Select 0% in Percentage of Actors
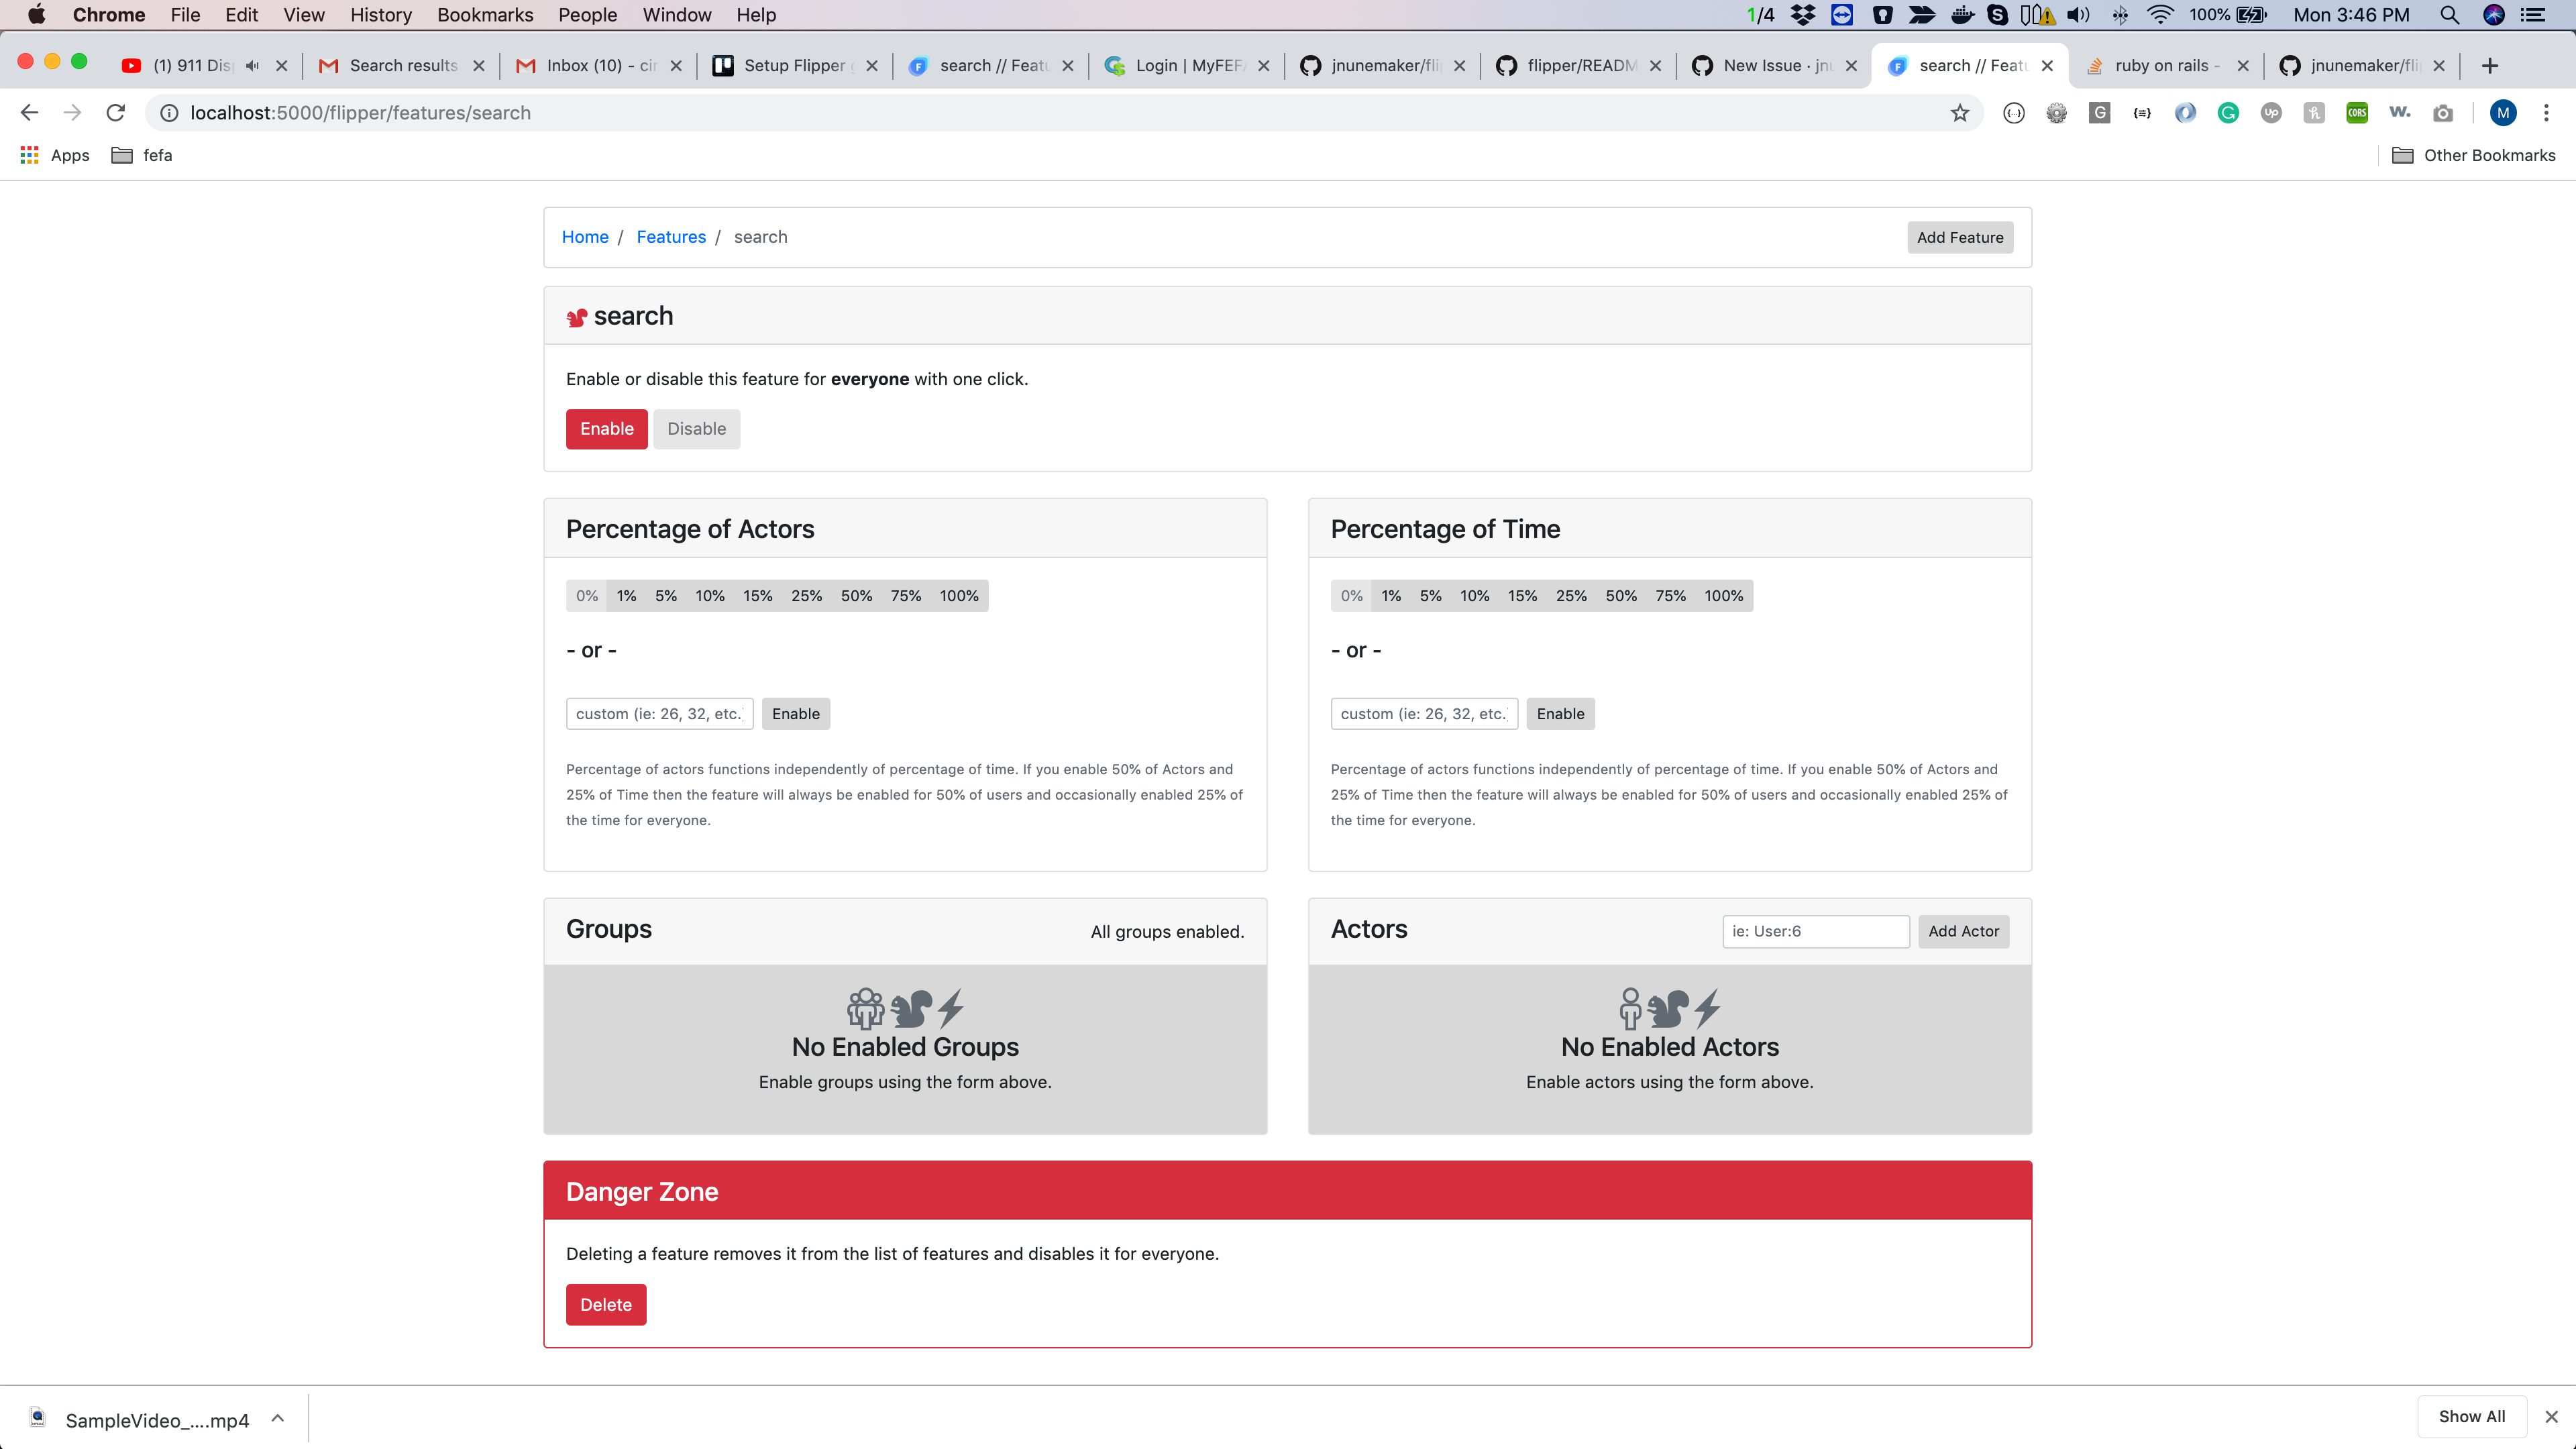 tap(586, 595)
